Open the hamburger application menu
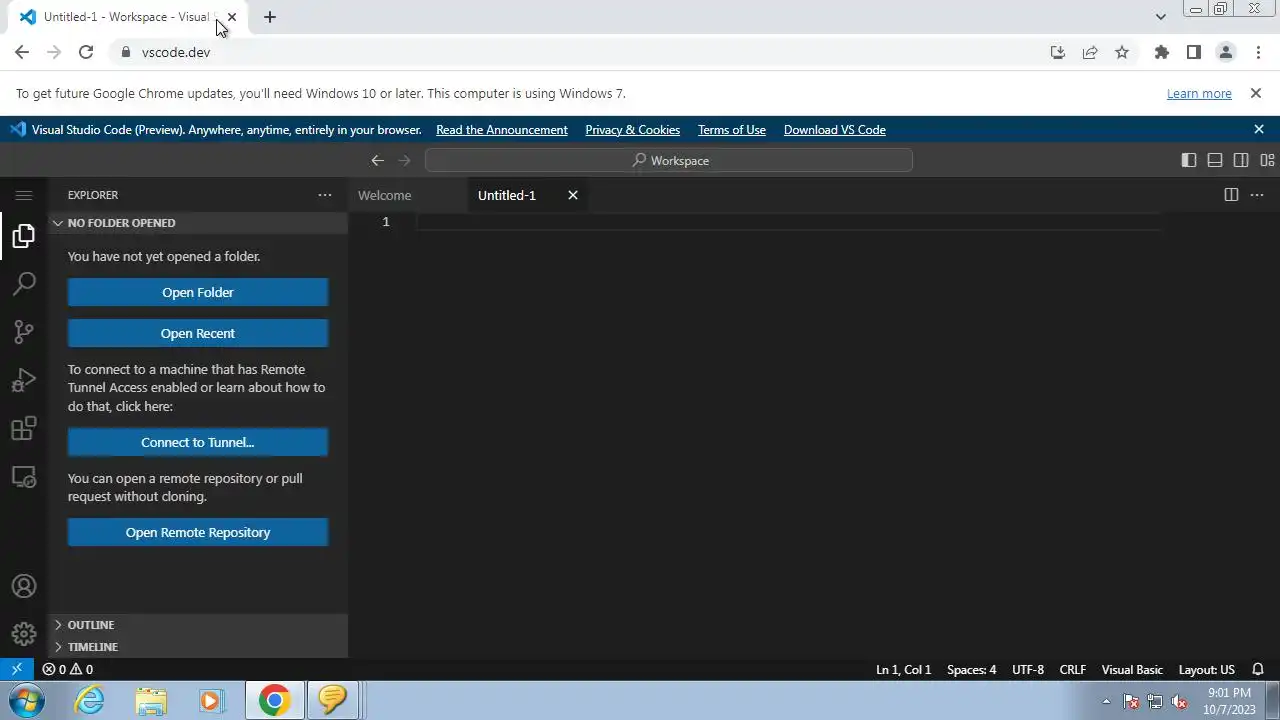Screen dimensions: 1280x720 tap(24, 195)
